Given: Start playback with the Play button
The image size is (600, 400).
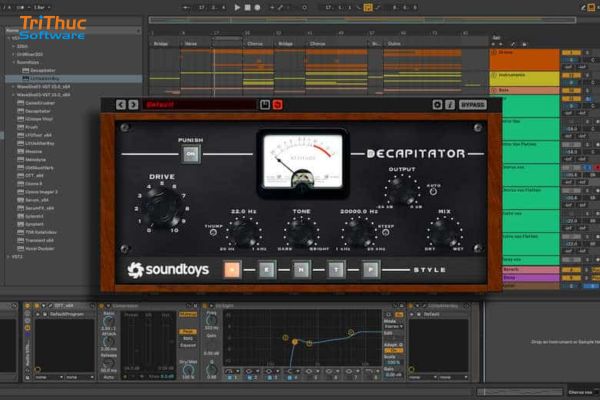Looking at the screenshot, I should coord(237,7).
